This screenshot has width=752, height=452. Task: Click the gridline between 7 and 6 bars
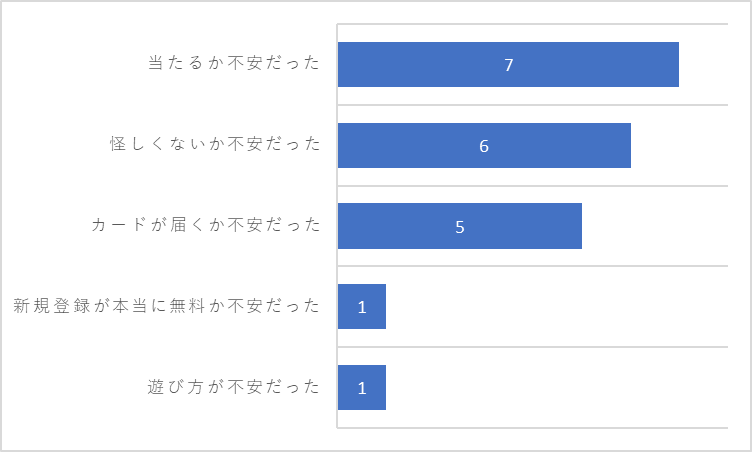[532, 105]
